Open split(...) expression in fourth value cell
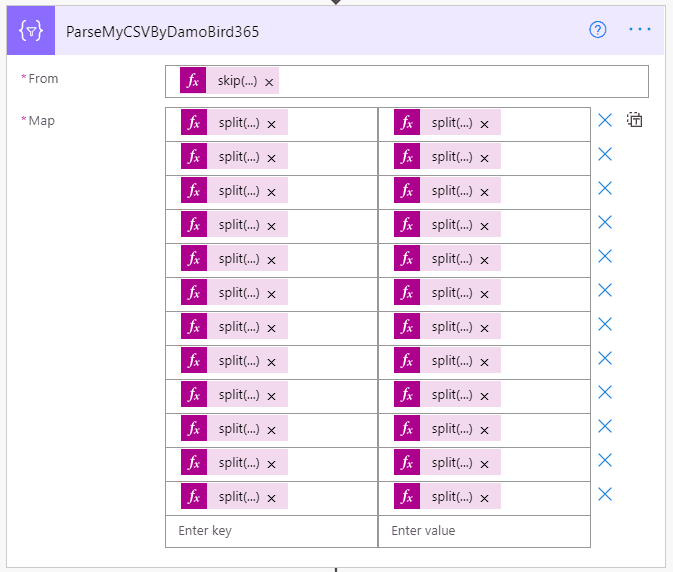673x572 pixels. 452,225
